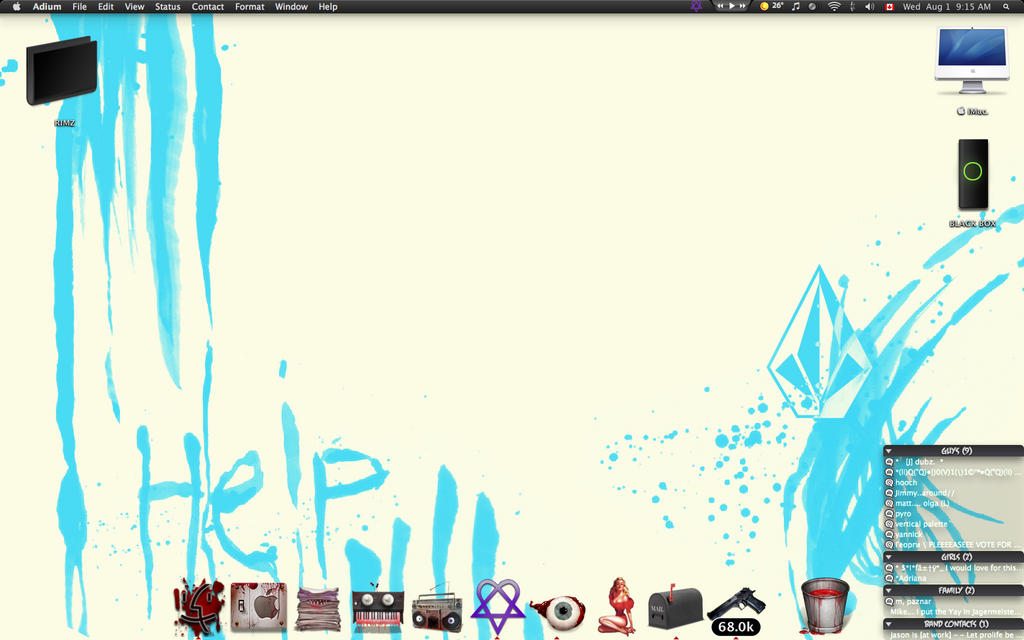The image size is (1024, 640).
Task: Select contact 'PLEEEEASEEE VOTE FOR'
Action: (953, 545)
